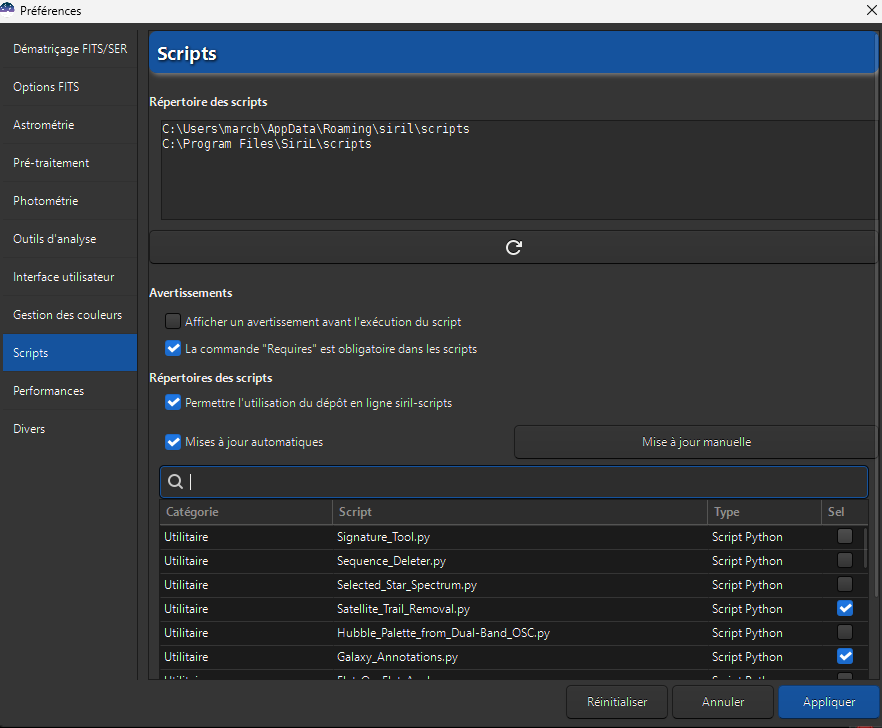Uncheck Mises à jour automatiques
Viewport: 882px width, 728px height.
(x=173, y=442)
